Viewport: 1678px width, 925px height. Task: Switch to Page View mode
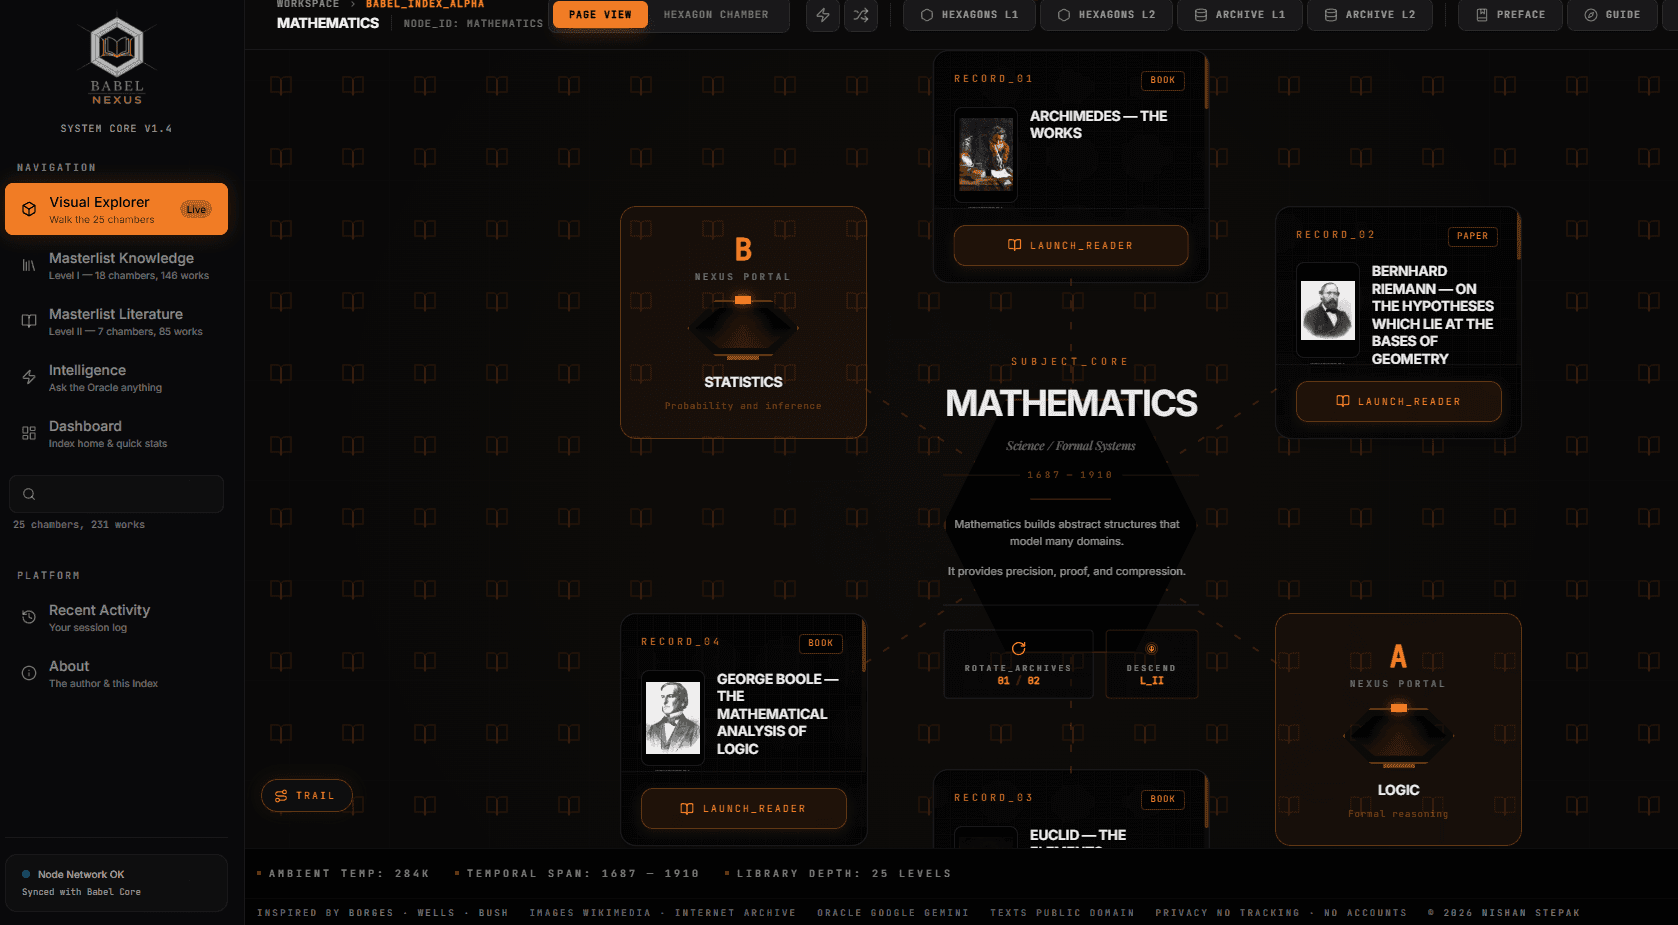point(600,15)
